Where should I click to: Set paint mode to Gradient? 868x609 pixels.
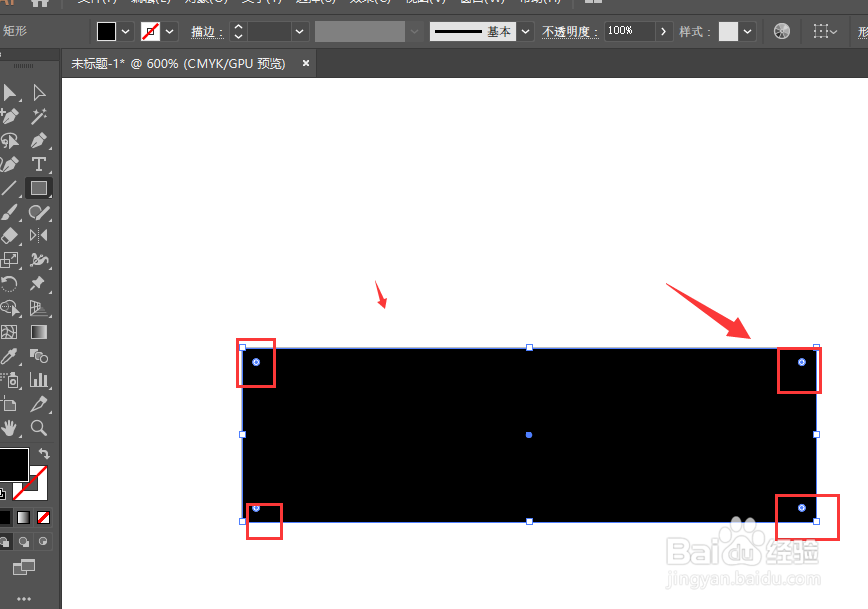click(23, 517)
